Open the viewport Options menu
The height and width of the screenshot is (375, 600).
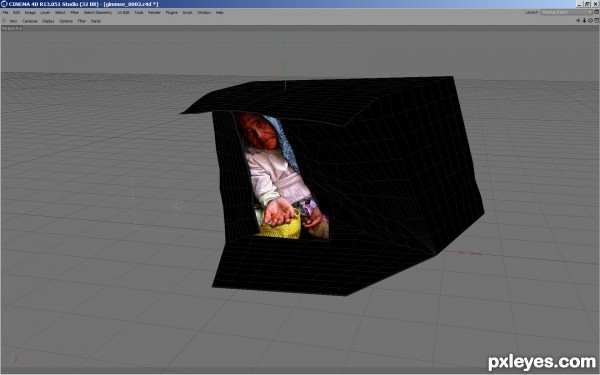tap(66, 21)
